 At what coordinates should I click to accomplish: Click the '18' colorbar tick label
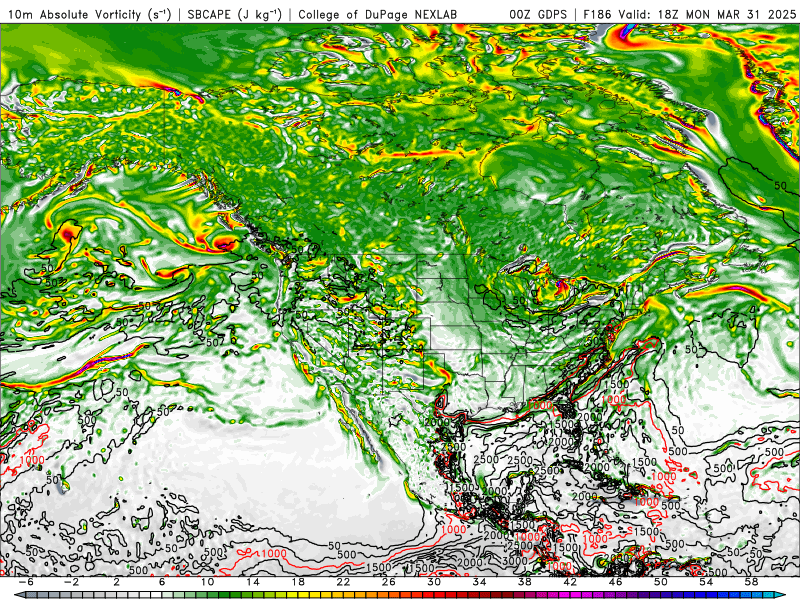pyautogui.click(x=298, y=582)
